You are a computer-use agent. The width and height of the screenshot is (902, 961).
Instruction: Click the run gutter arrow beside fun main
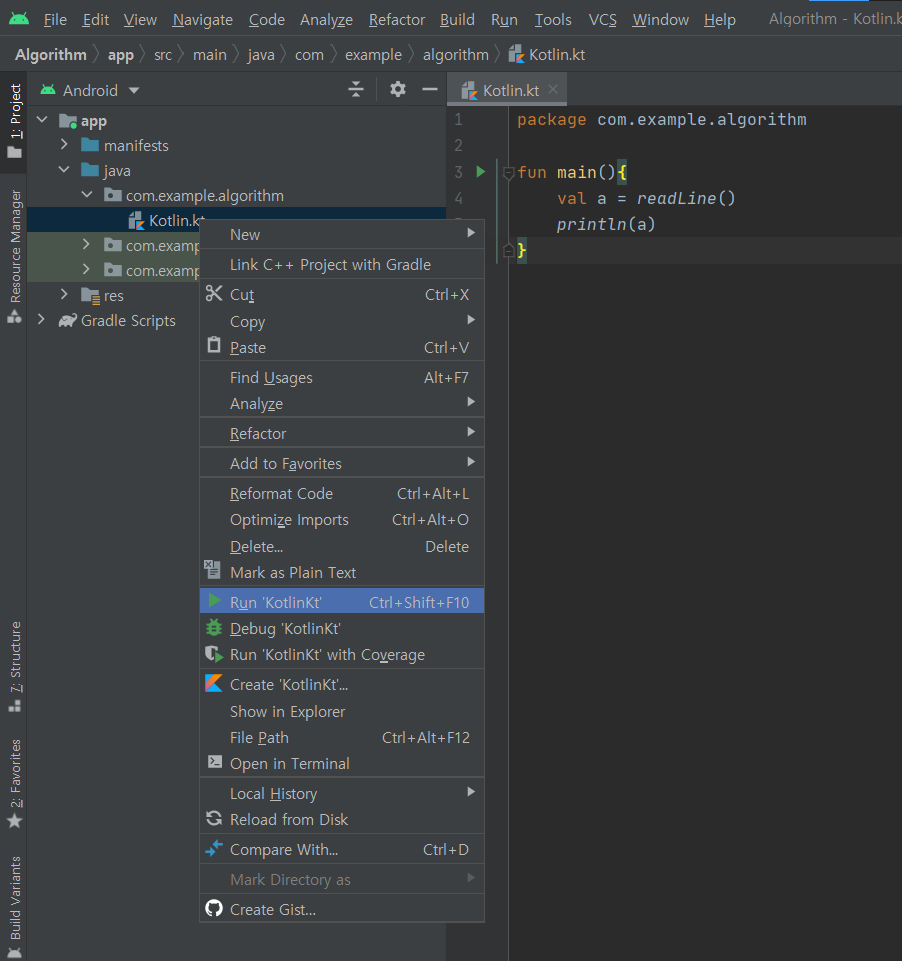pyautogui.click(x=481, y=172)
